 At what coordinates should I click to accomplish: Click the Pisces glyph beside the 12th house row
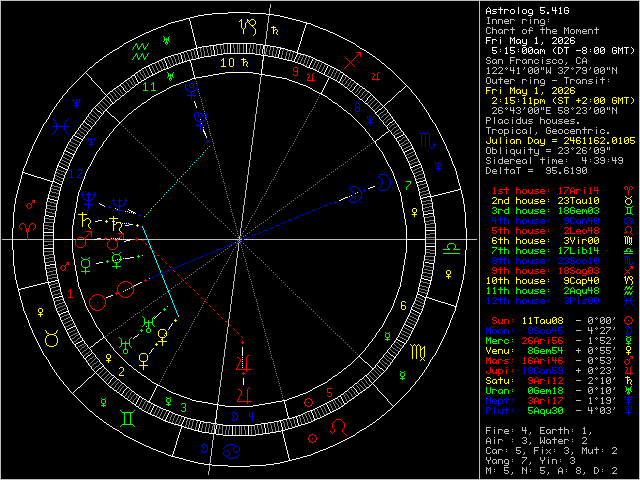pos(629,301)
